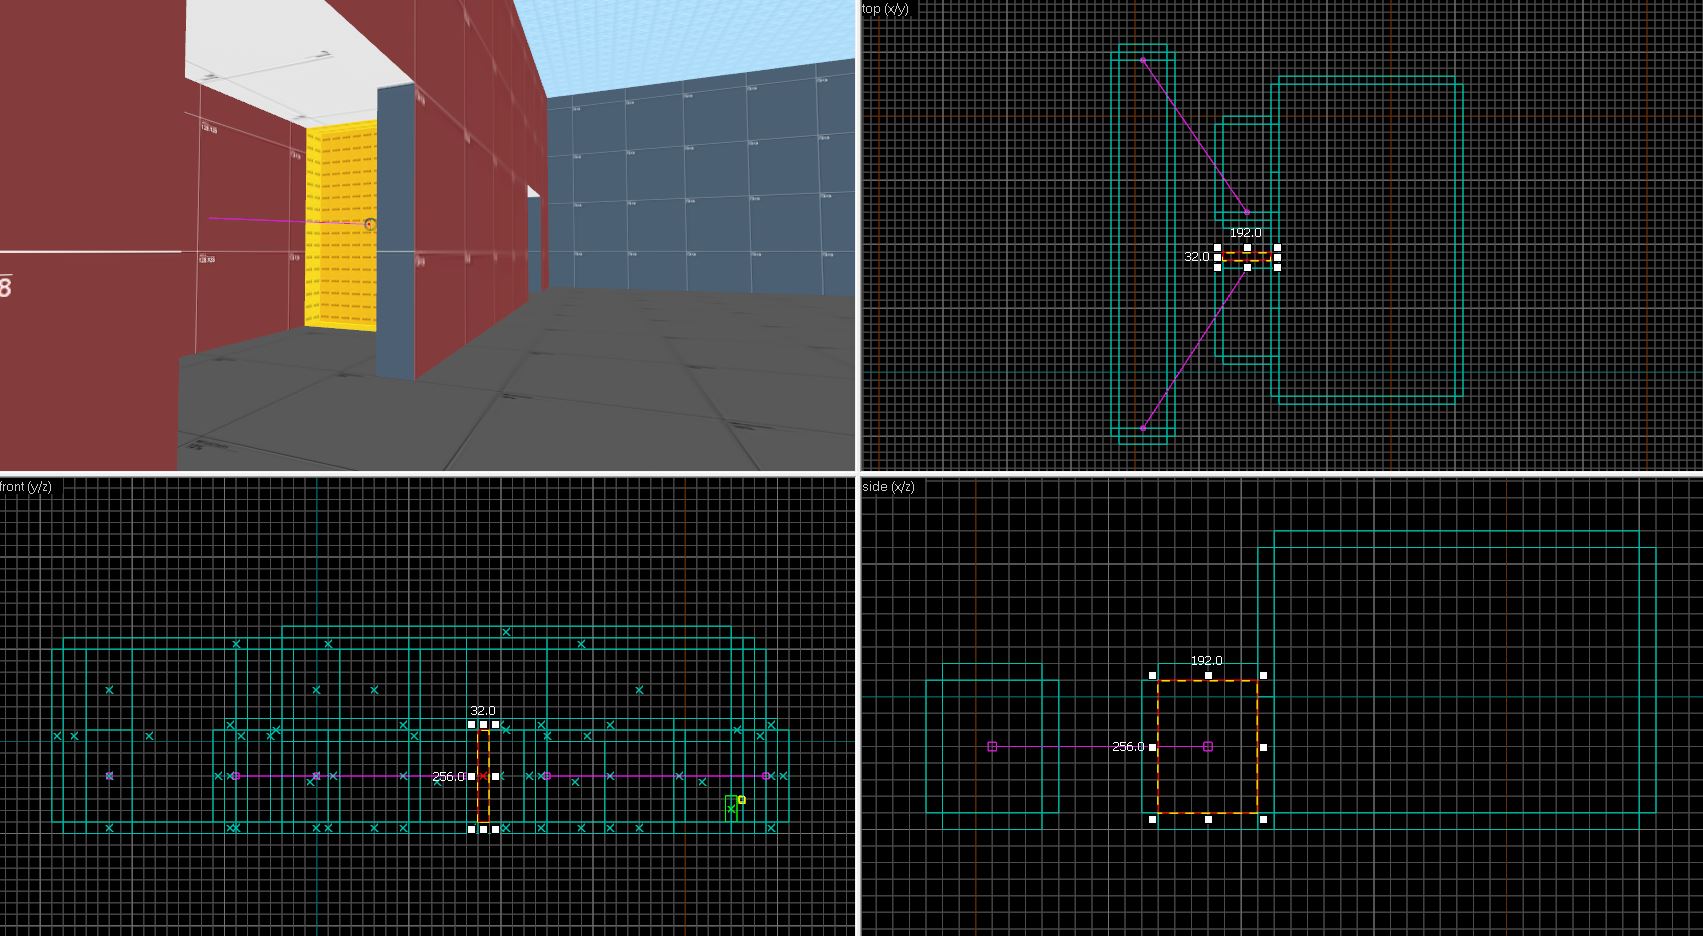Select bottommost purple path node in top view
The image size is (1703, 936).
[x=1143, y=428]
